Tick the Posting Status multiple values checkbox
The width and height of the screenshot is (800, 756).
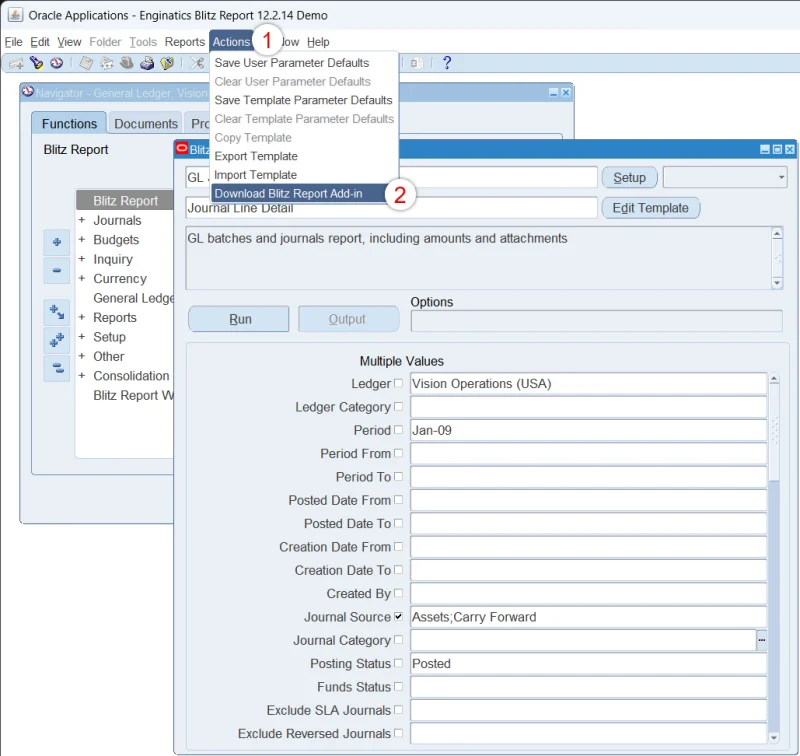[x=398, y=663]
